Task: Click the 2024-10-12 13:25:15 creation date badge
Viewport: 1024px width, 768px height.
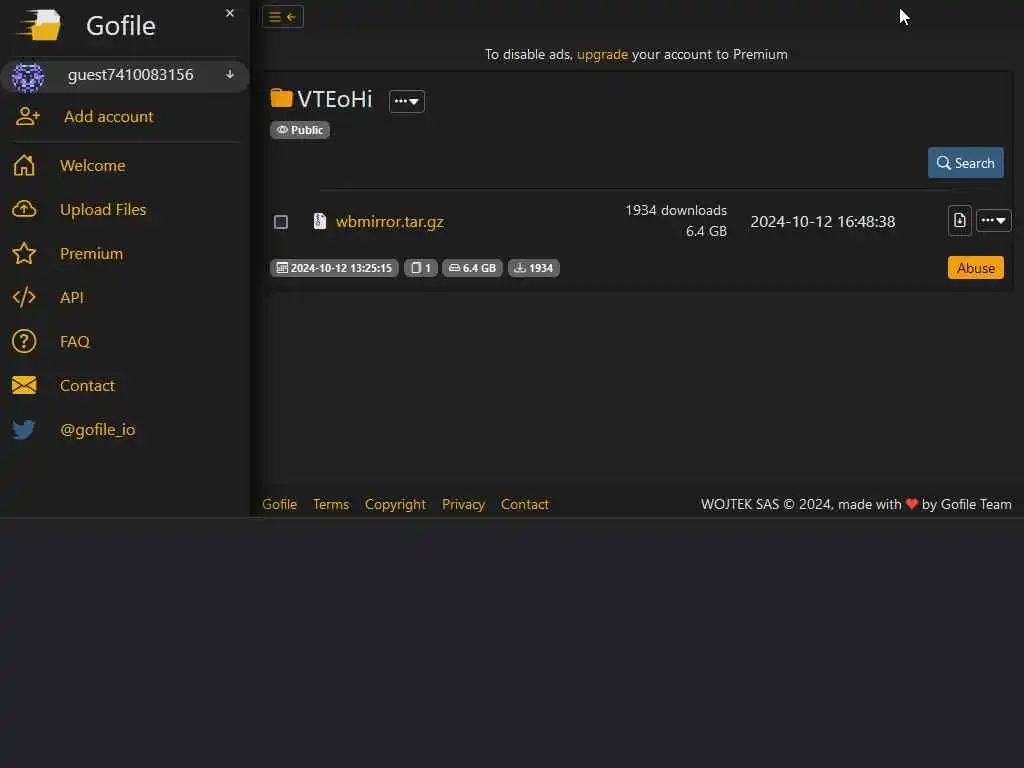Action: tap(334, 268)
